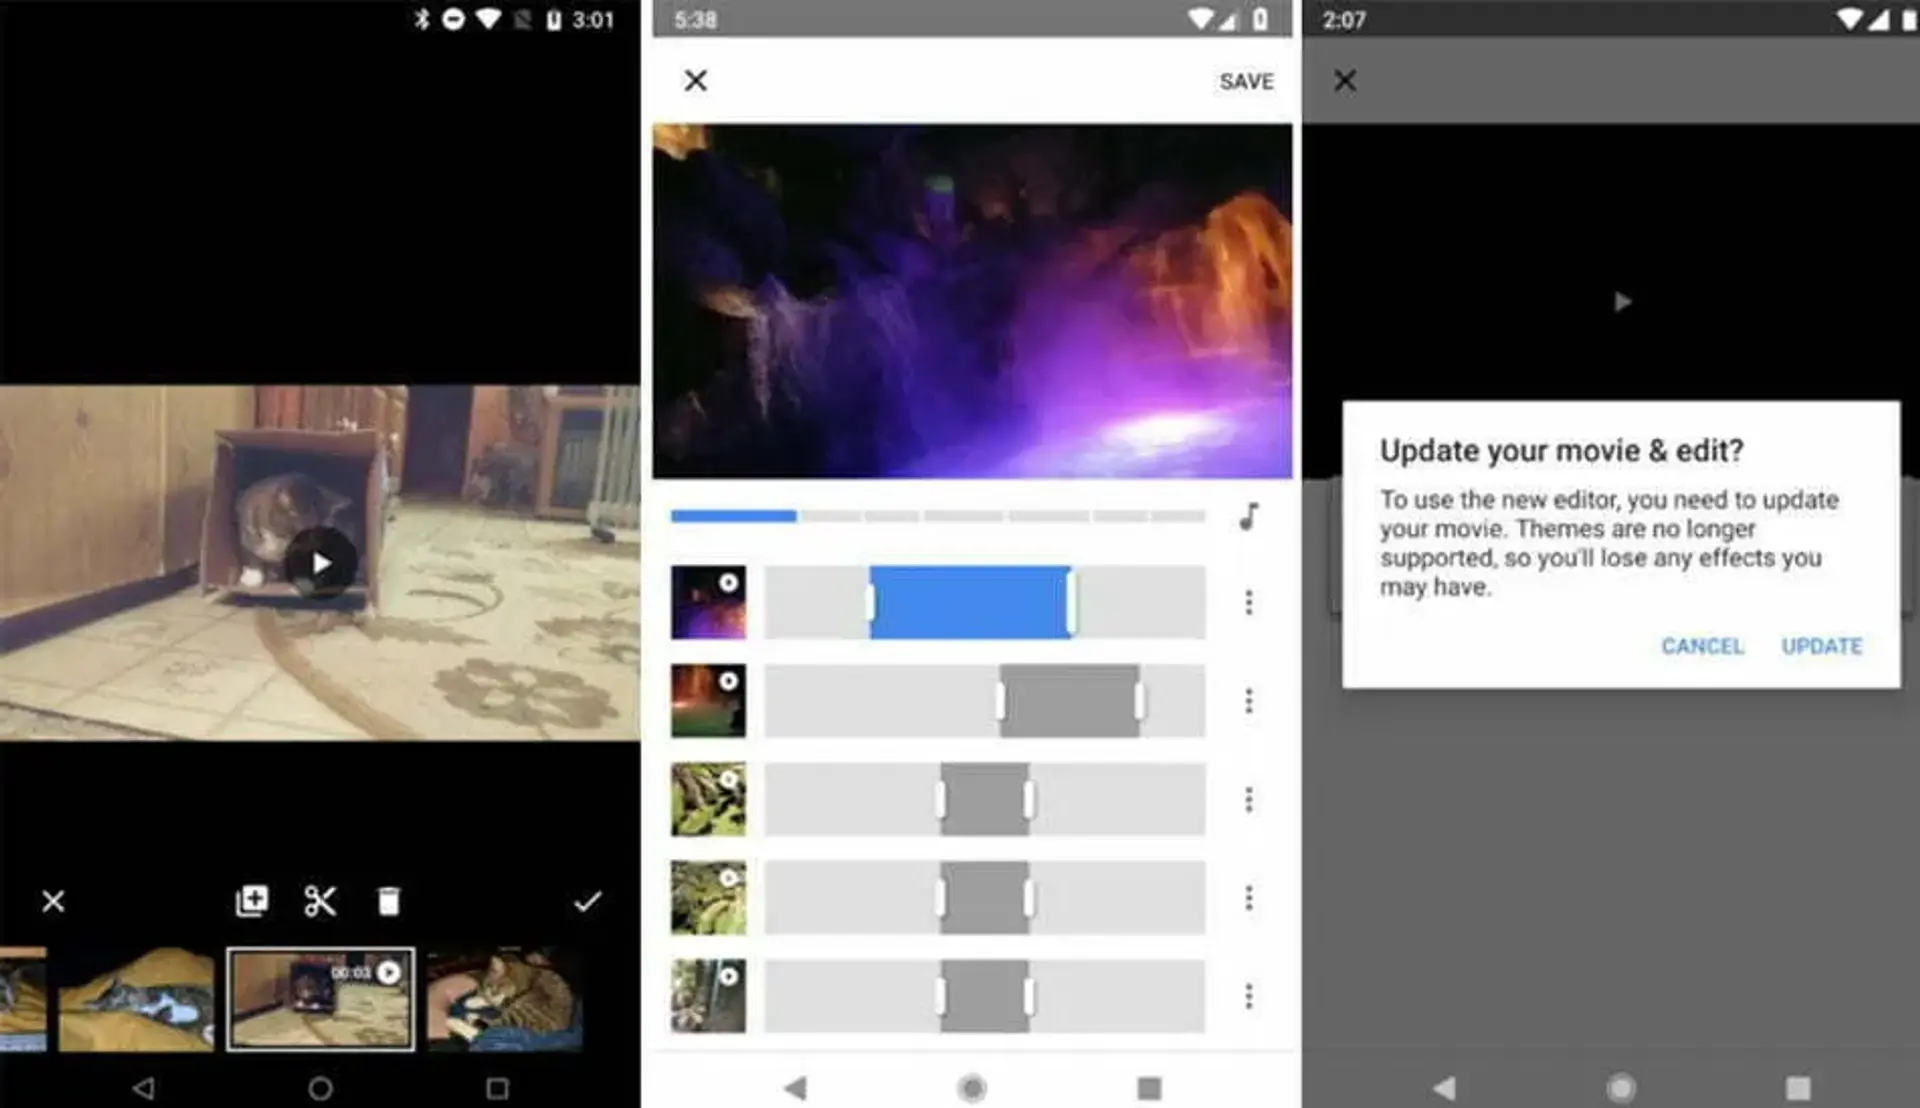Click the movie progress bar
The image size is (1920, 1108).
tap(937, 516)
